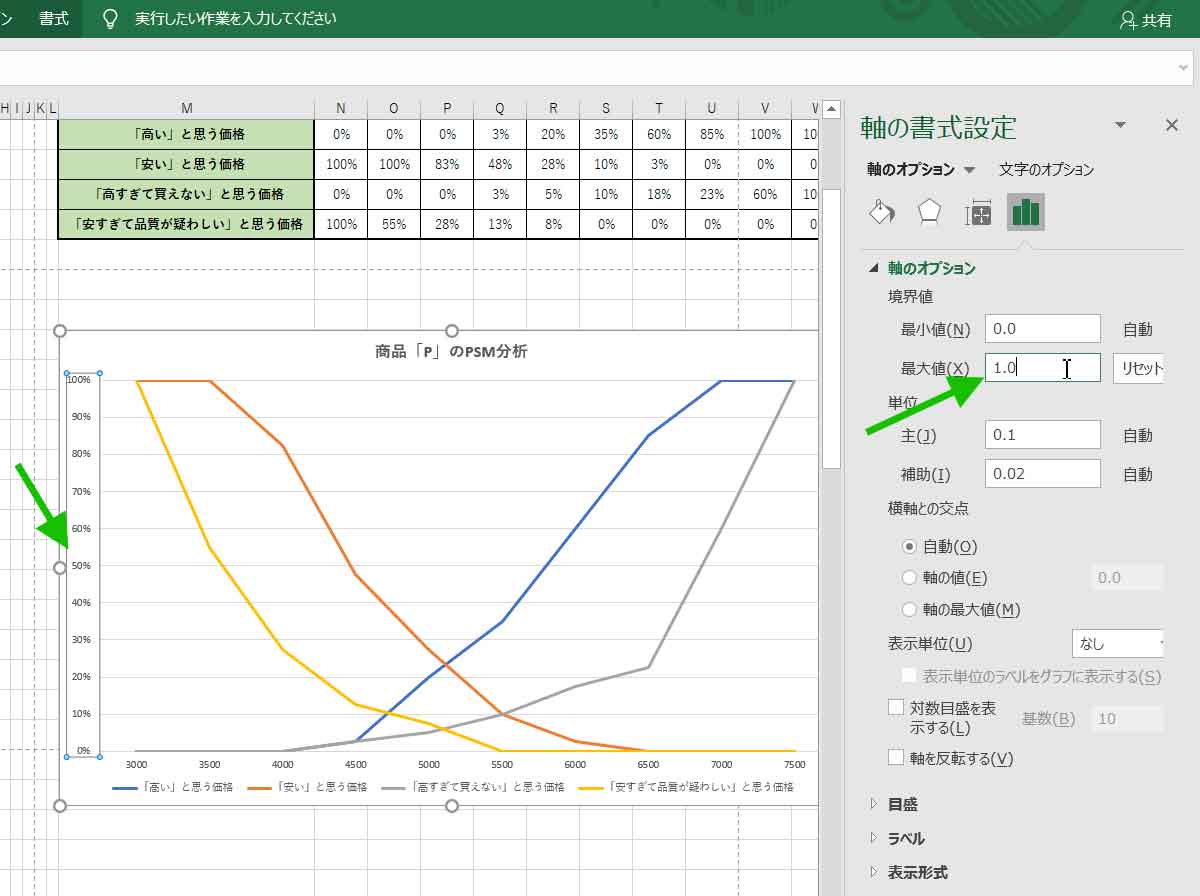Viewport: 1200px width, 896px height.
Task: Select column R header
Action: click(x=553, y=108)
